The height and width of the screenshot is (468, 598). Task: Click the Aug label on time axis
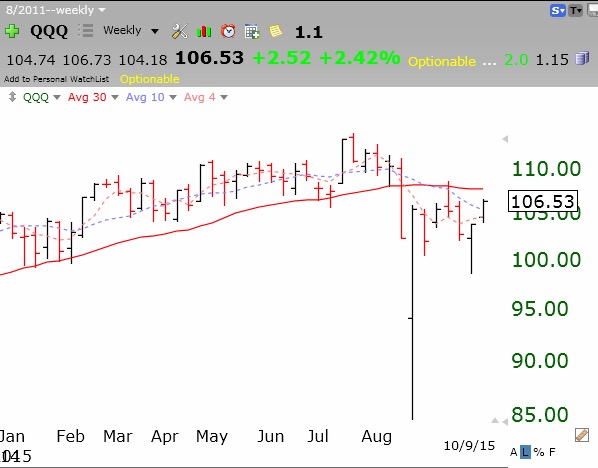376,437
